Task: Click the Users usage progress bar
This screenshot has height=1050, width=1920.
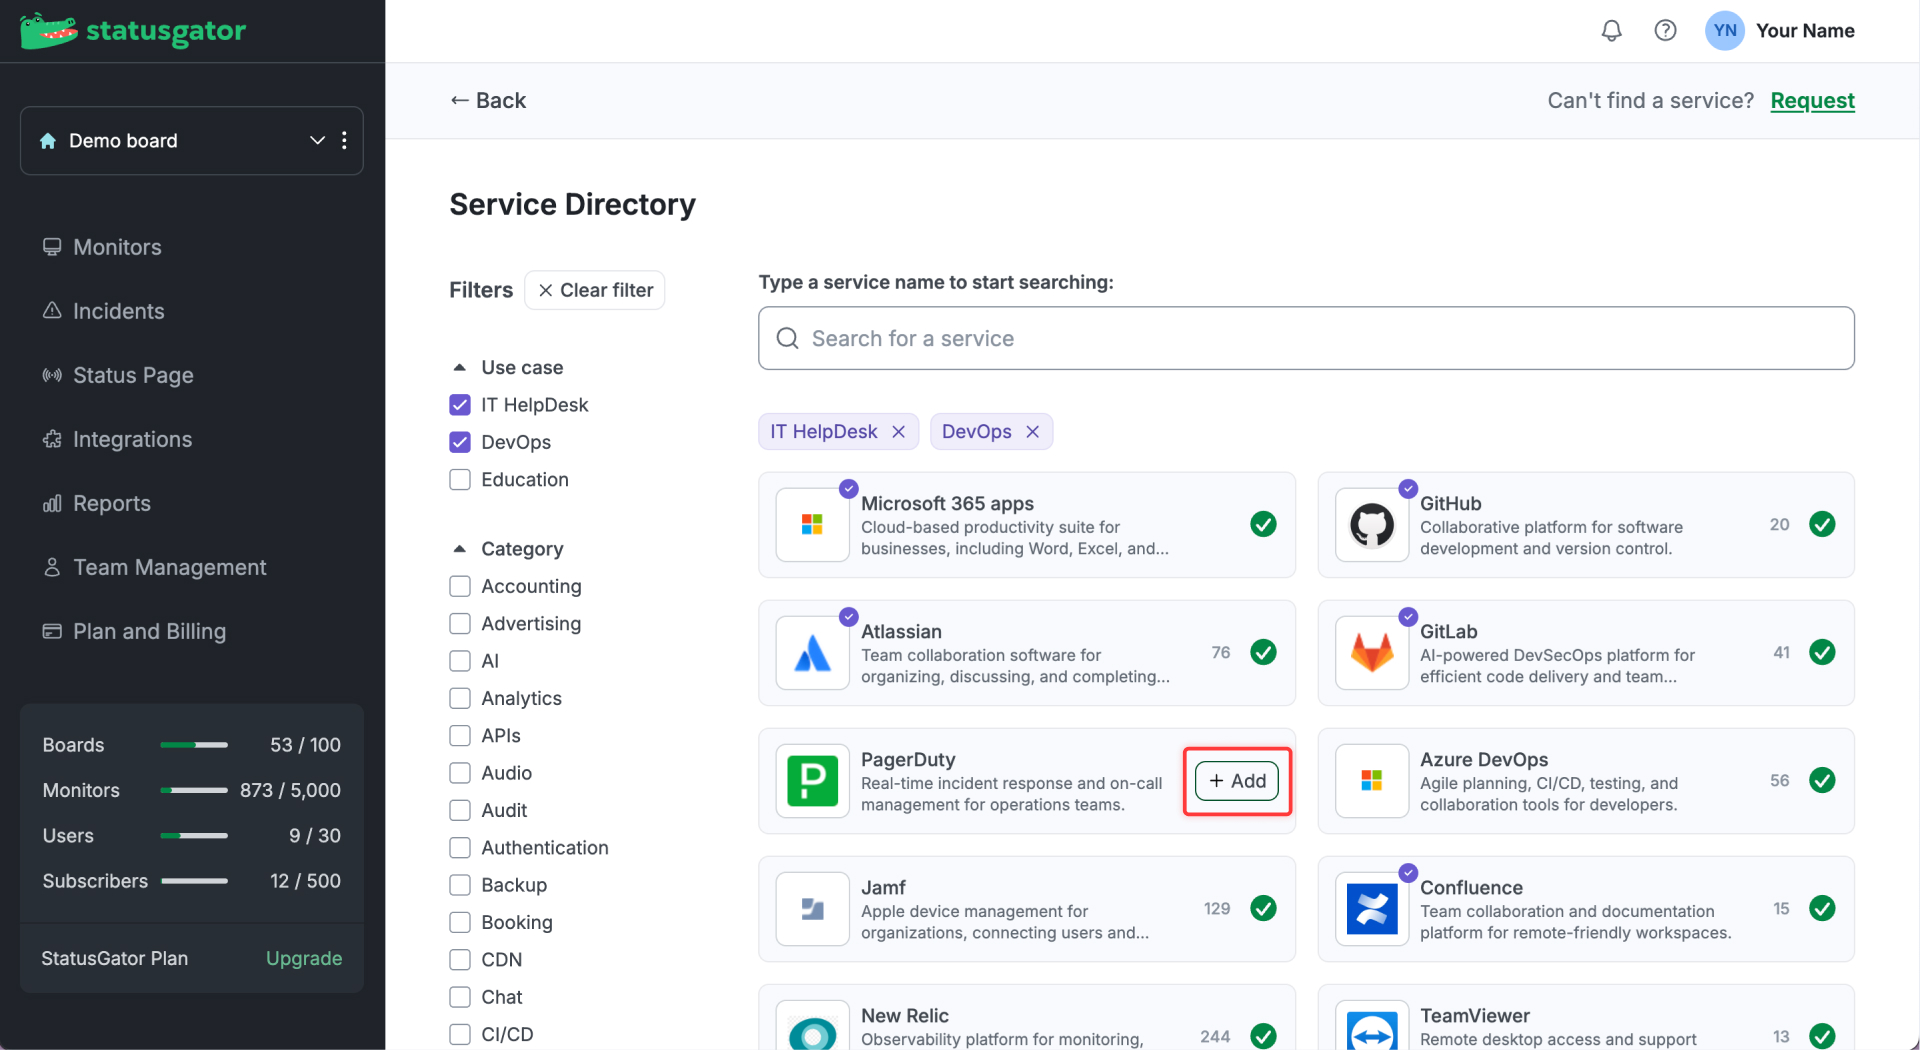Action: coord(194,836)
